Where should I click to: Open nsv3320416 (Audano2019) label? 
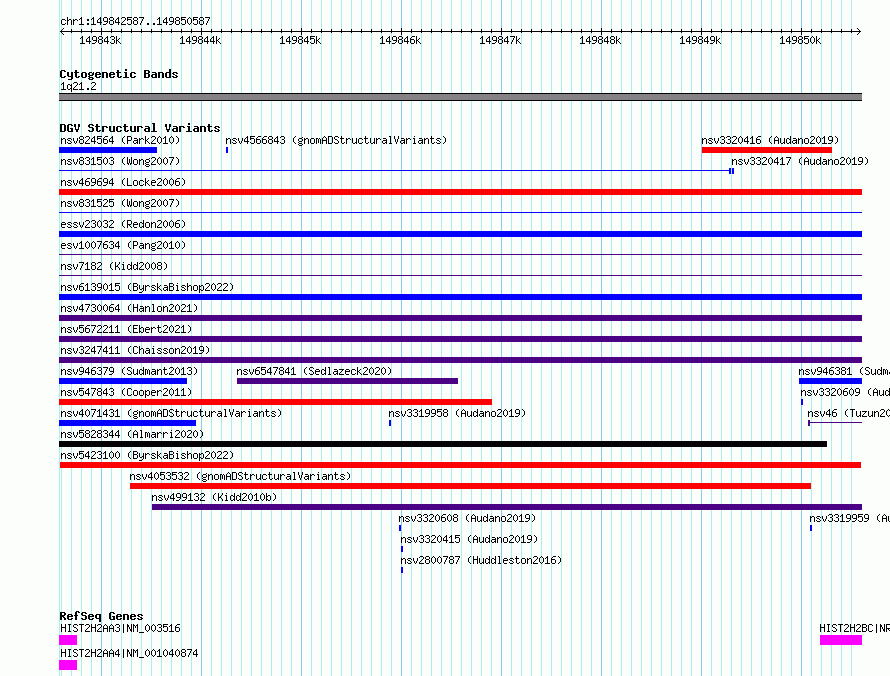[770, 140]
